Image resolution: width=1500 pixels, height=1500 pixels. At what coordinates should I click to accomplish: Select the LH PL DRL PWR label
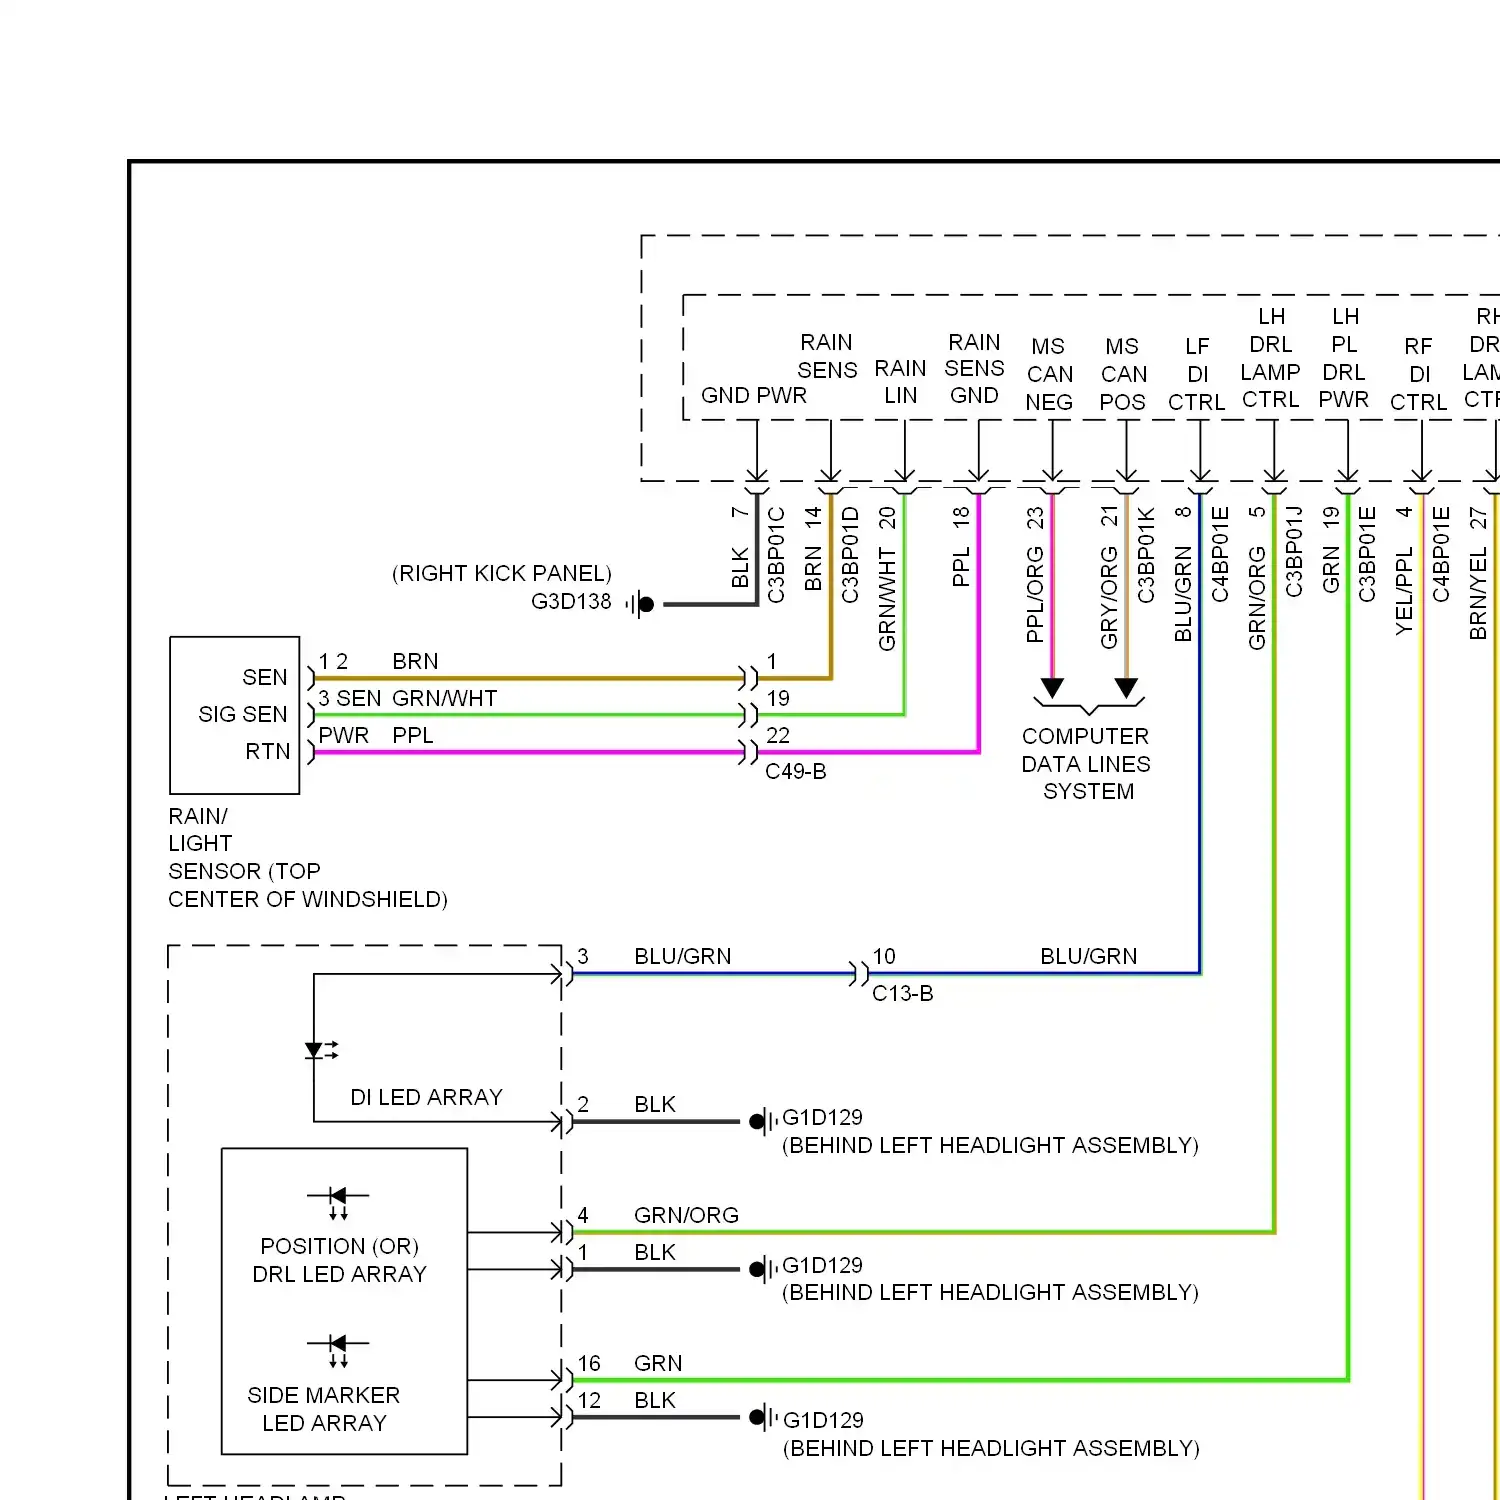pyautogui.click(x=1344, y=358)
